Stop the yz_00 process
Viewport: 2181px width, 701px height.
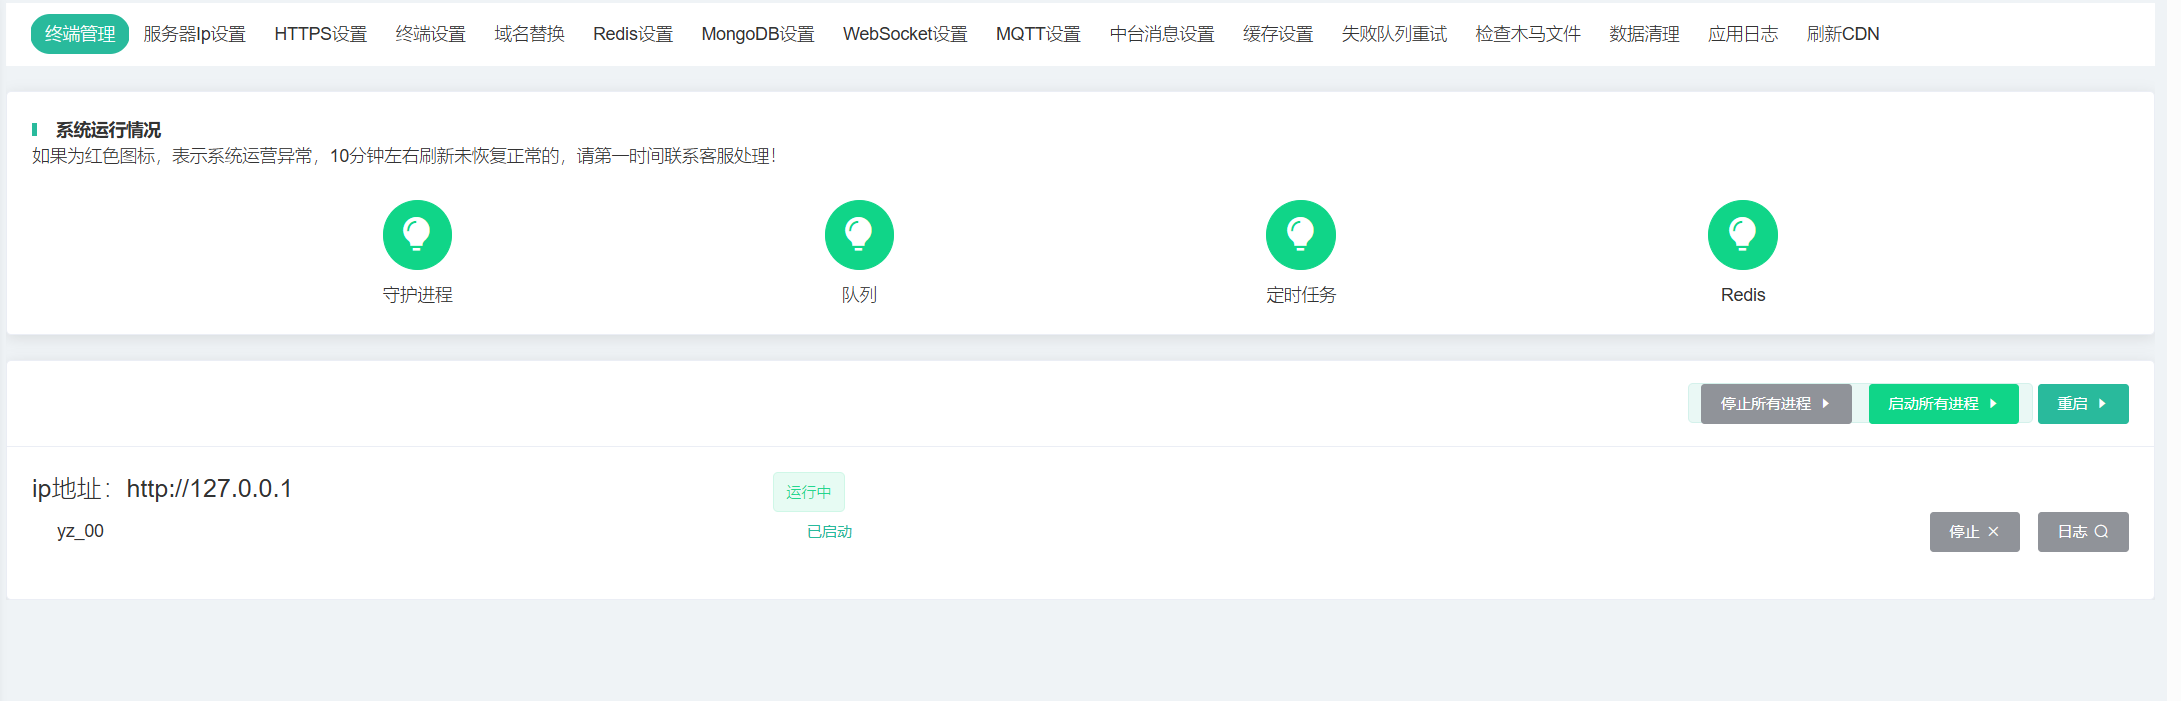pyautogui.click(x=1974, y=532)
